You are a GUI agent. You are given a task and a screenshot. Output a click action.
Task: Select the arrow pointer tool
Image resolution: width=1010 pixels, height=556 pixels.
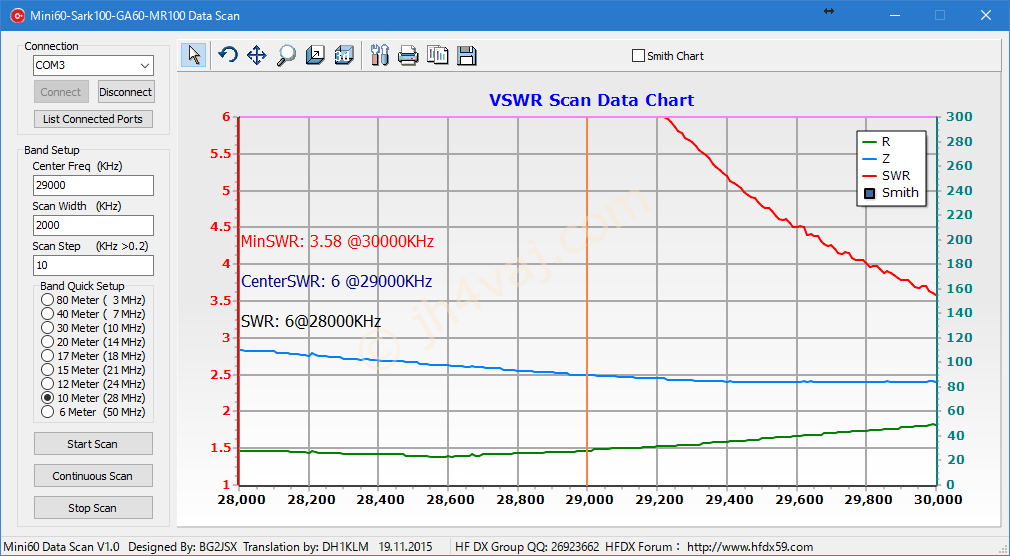194,55
